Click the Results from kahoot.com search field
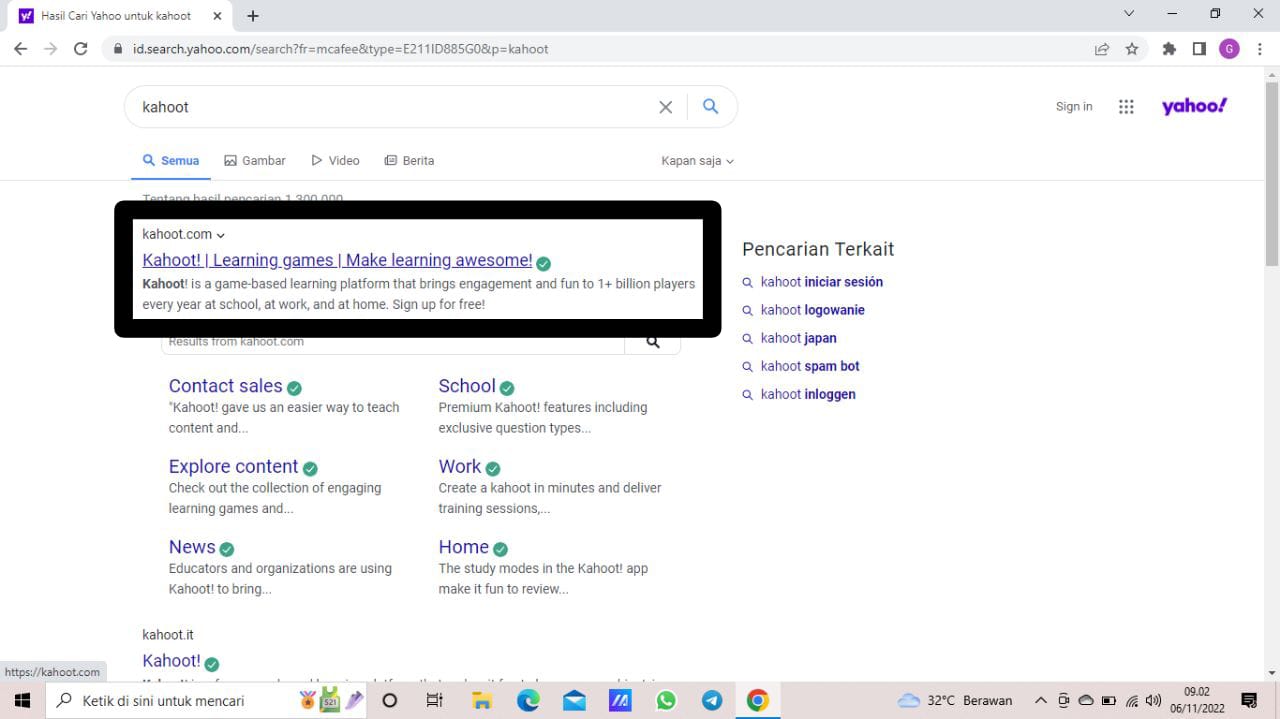This screenshot has width=1280, height=719. [x=393, y=342]
